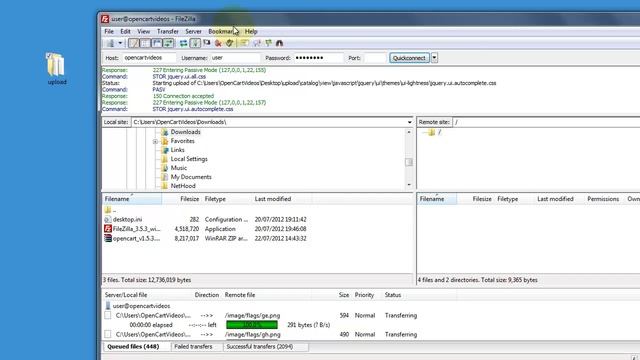The height and width of the screenshot is (360, 640).
Task: Select the upload folder on the desktop
Action: pos(56,69)
